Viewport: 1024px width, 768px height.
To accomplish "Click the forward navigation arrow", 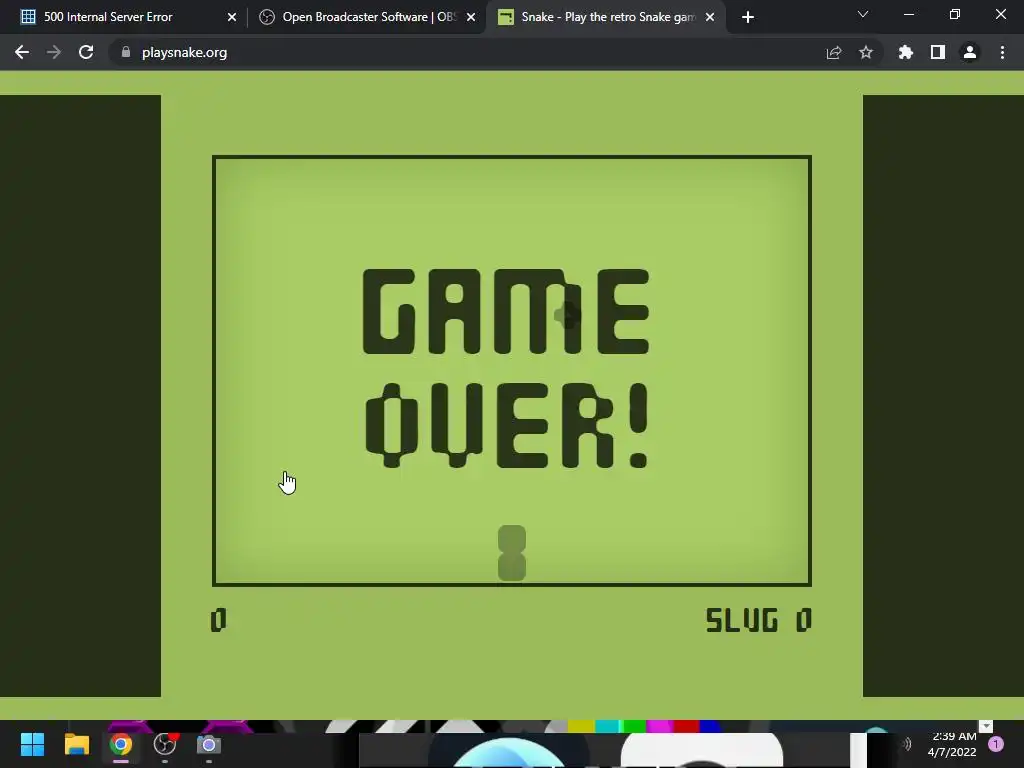I will (54, 52).
